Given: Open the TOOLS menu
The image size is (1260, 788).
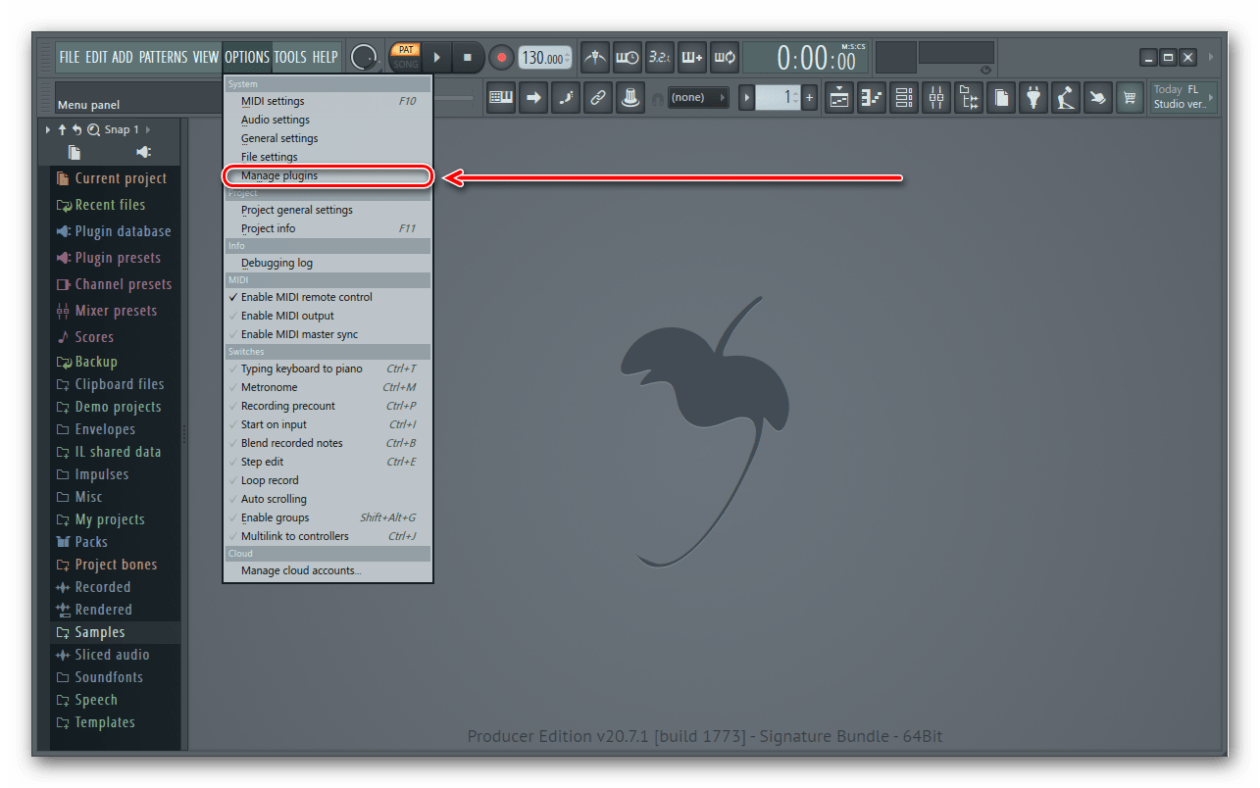Looking at the screenshot, I should [x=290, y=58].
